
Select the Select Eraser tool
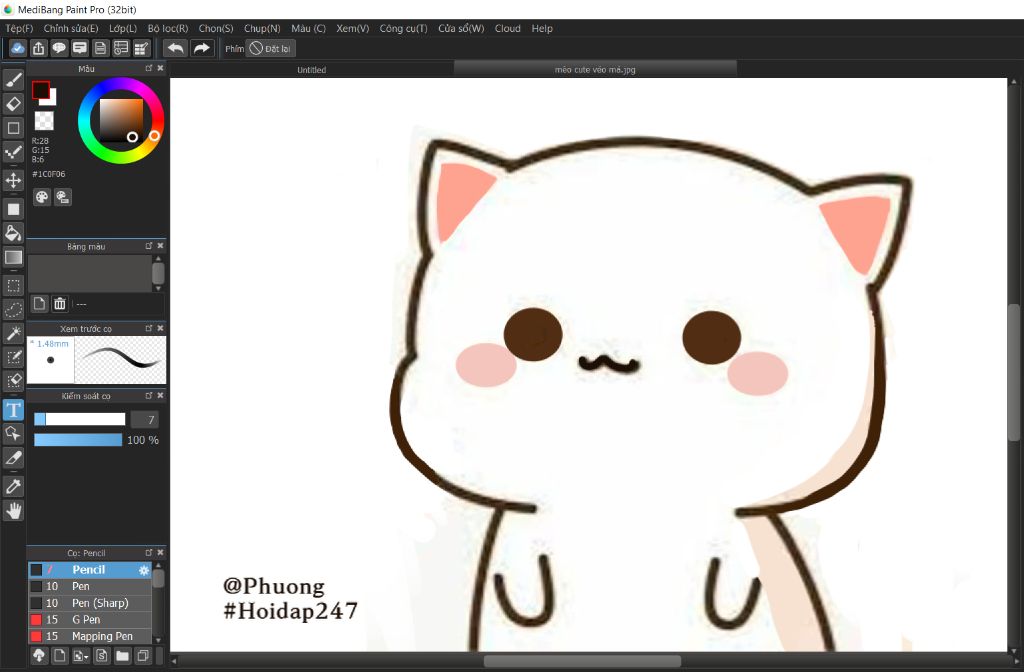[13, 381]
